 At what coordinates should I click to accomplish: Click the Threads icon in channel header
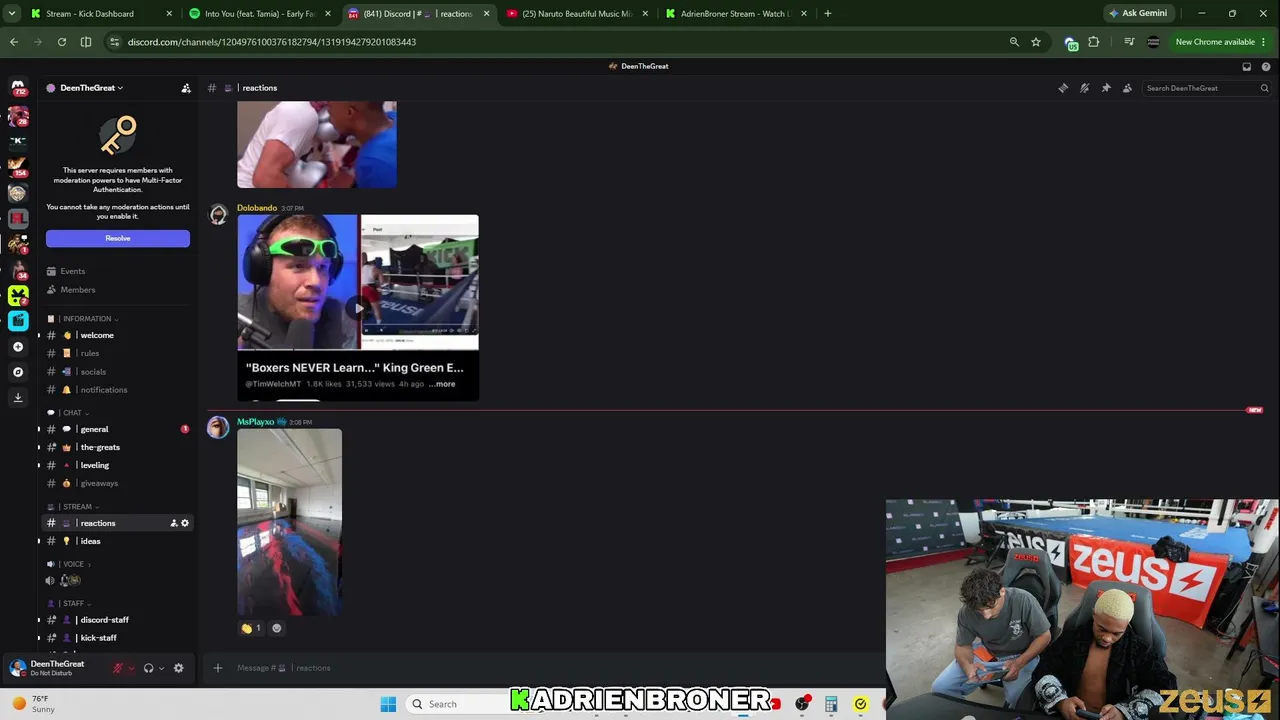[x=1063, y=88]
